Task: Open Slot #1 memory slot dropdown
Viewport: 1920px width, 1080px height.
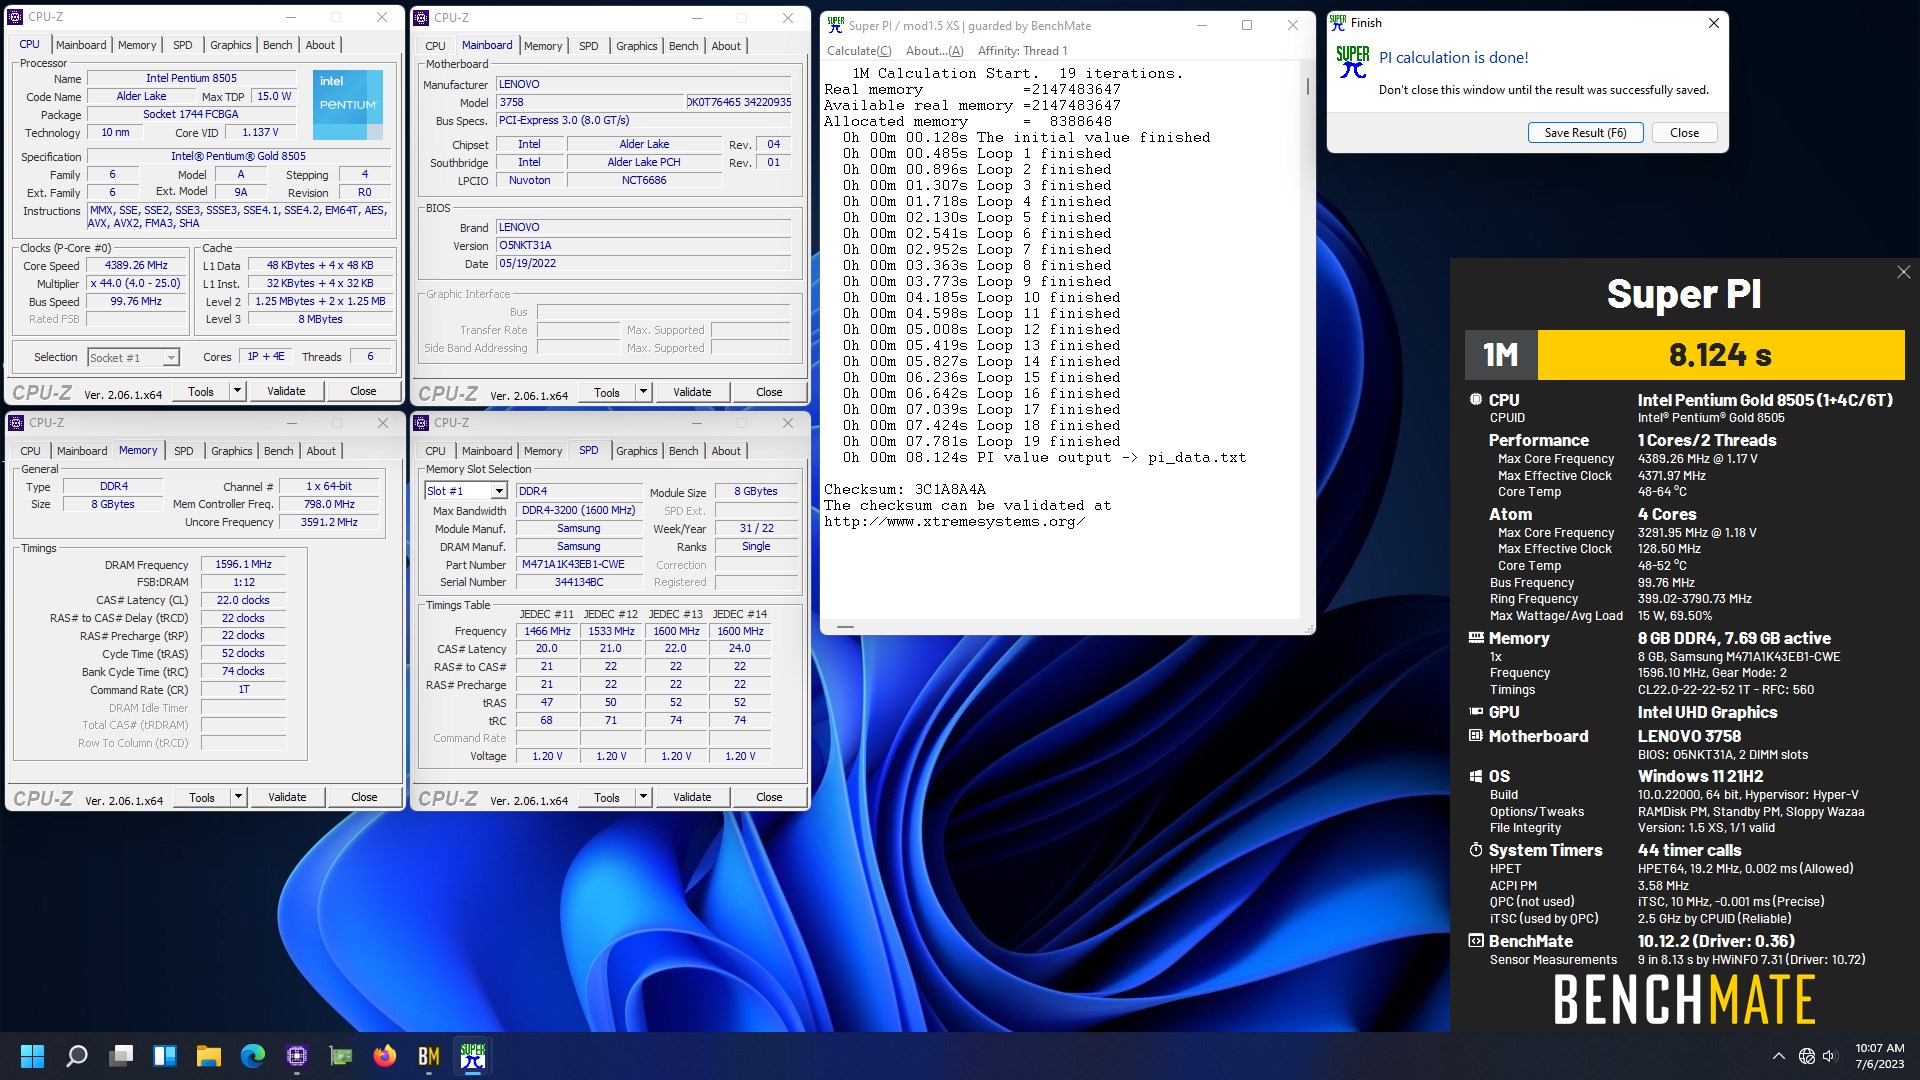Action: tap(465, 491)
